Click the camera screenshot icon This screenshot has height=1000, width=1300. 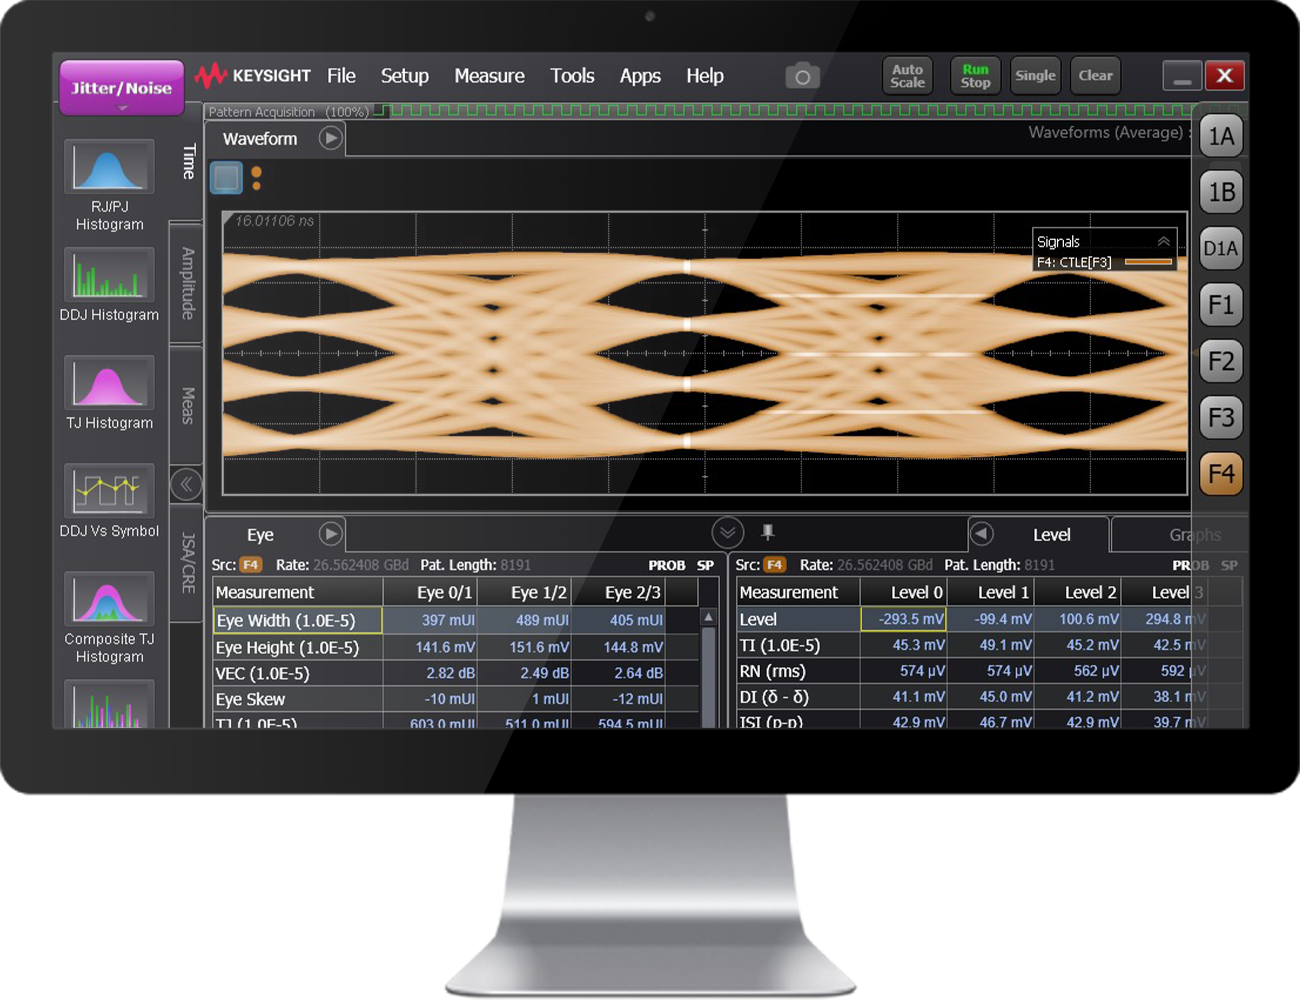[x=802, y=76]
